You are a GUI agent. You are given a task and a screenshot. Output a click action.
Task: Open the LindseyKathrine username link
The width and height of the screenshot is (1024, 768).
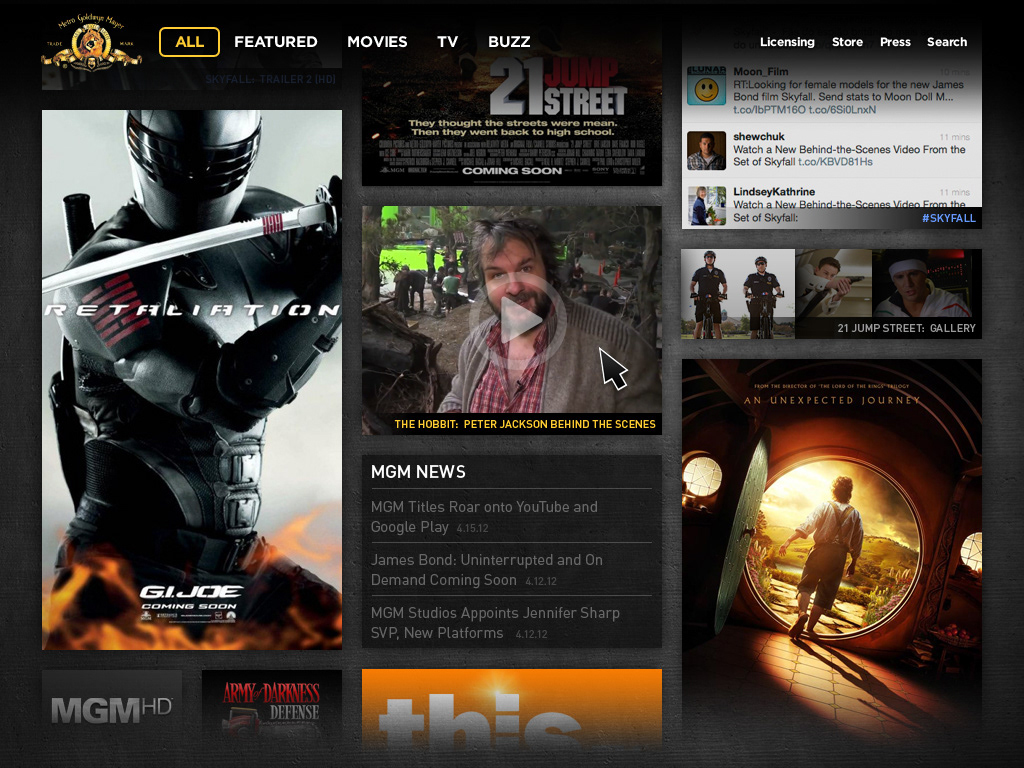coord(774,191)
